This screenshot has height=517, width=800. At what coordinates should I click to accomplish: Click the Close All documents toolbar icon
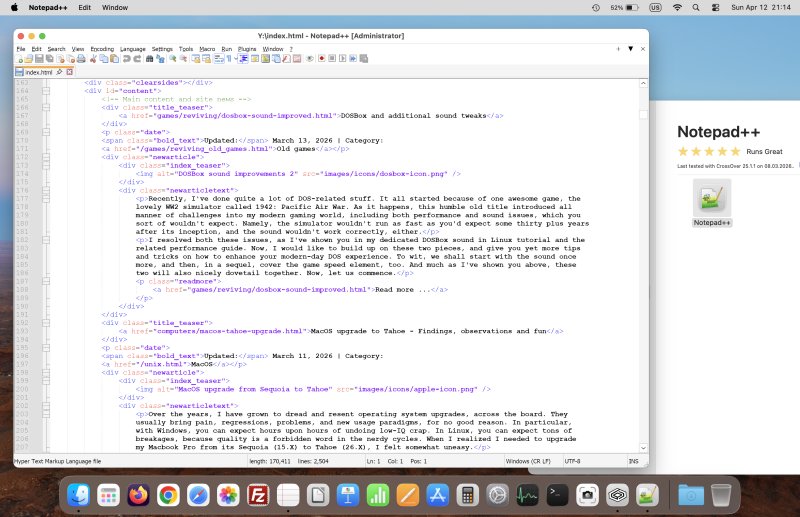coord(70,59)
